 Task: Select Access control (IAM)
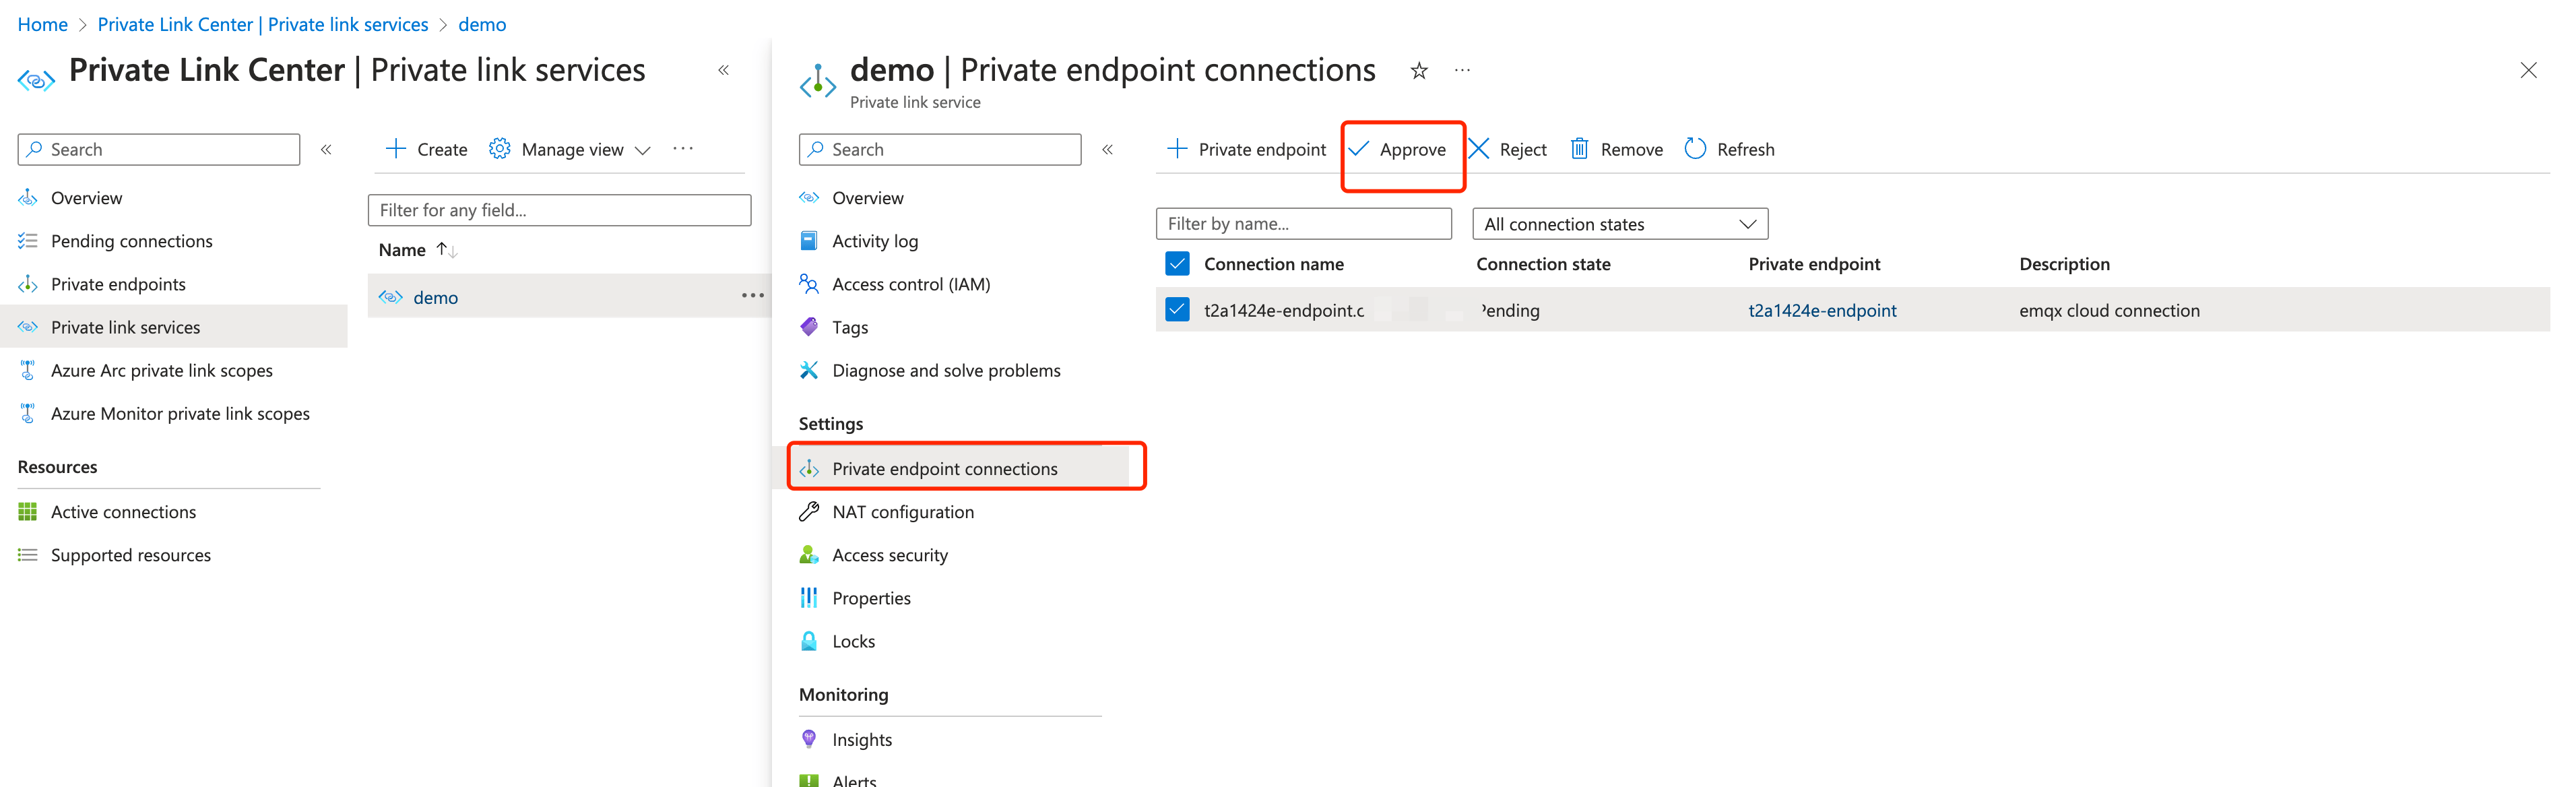[913, 284]
